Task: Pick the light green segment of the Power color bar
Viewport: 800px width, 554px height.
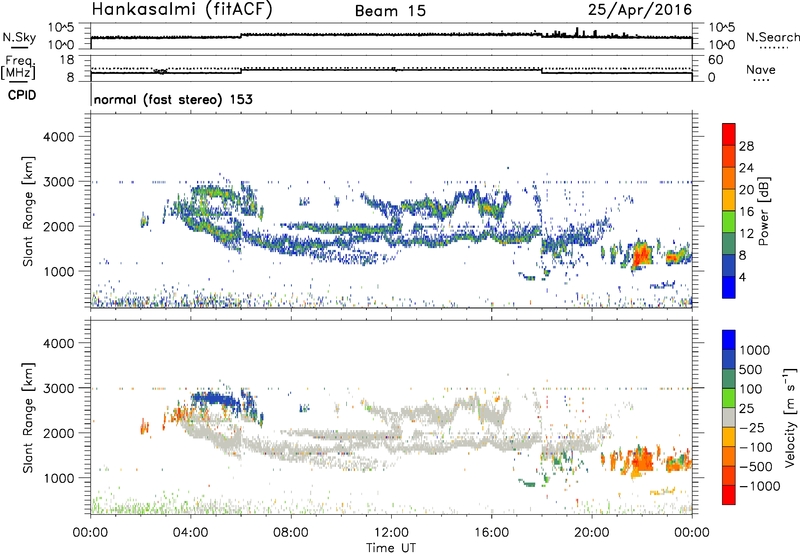Action: 729,222
